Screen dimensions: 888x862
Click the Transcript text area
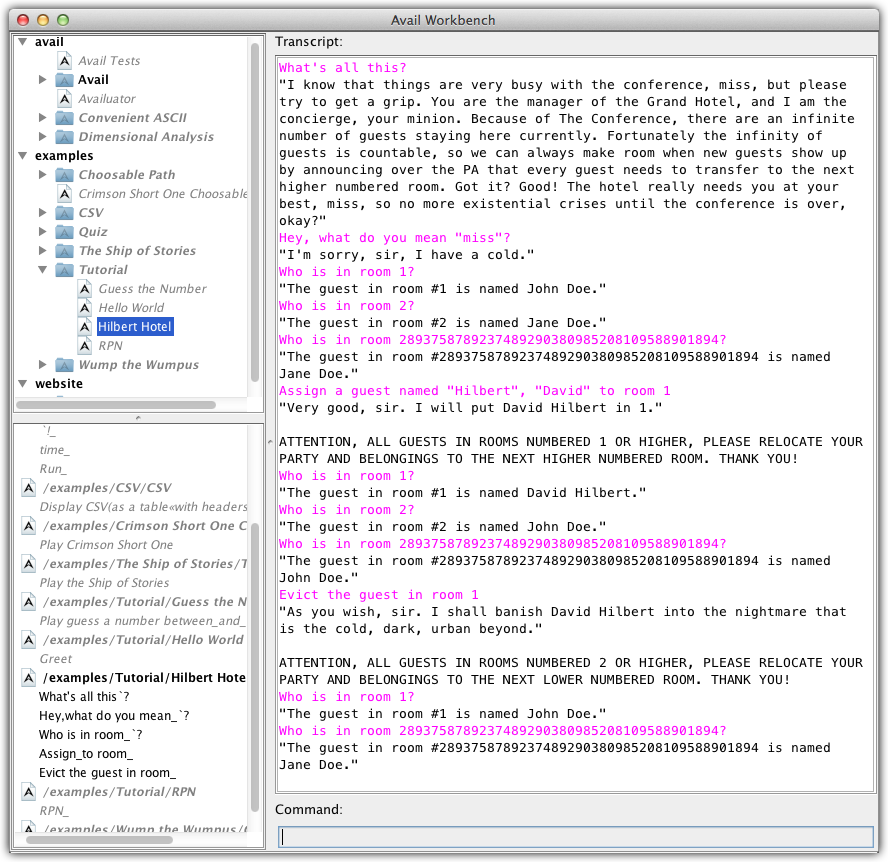[x=575, y=424]
